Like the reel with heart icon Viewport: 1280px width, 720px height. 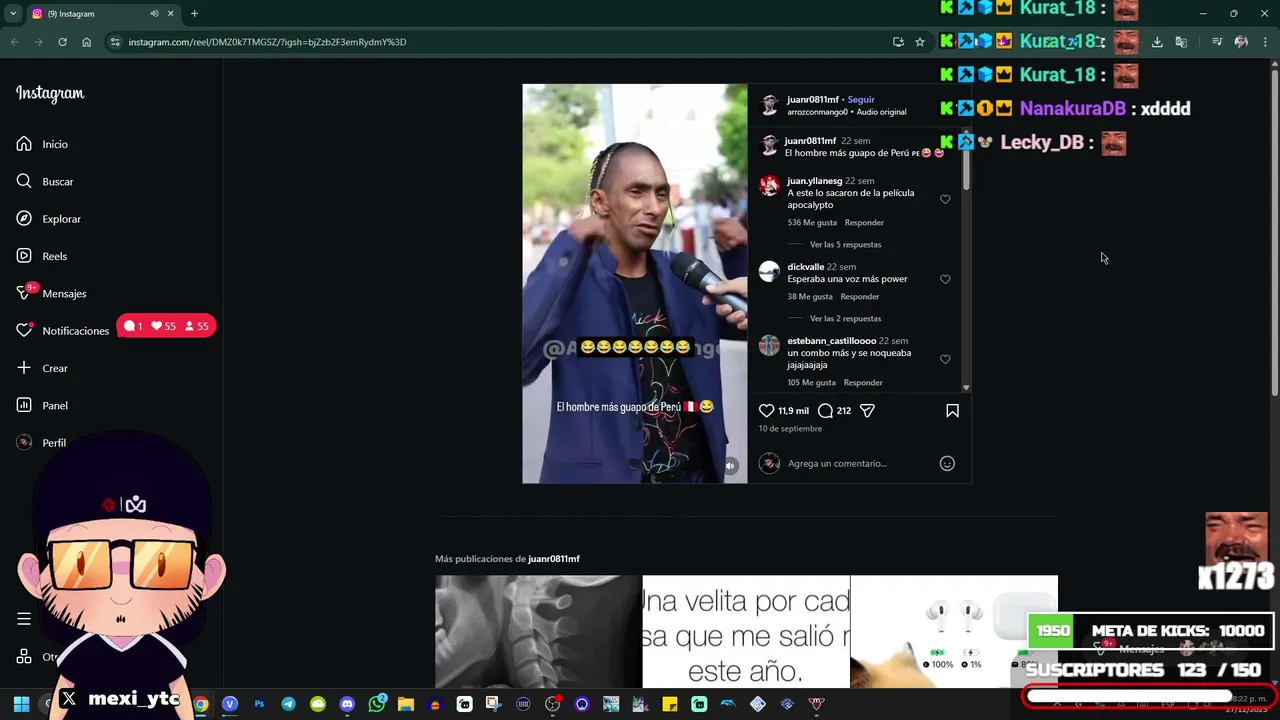coord(766,410)
